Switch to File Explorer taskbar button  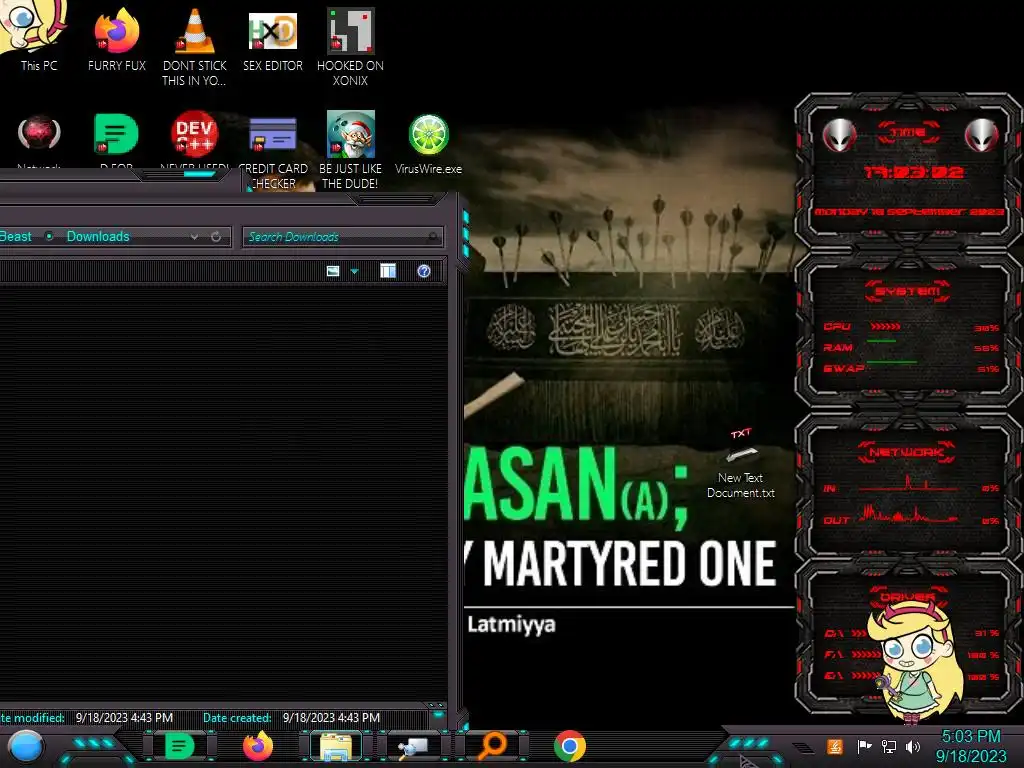pos(336,747)
